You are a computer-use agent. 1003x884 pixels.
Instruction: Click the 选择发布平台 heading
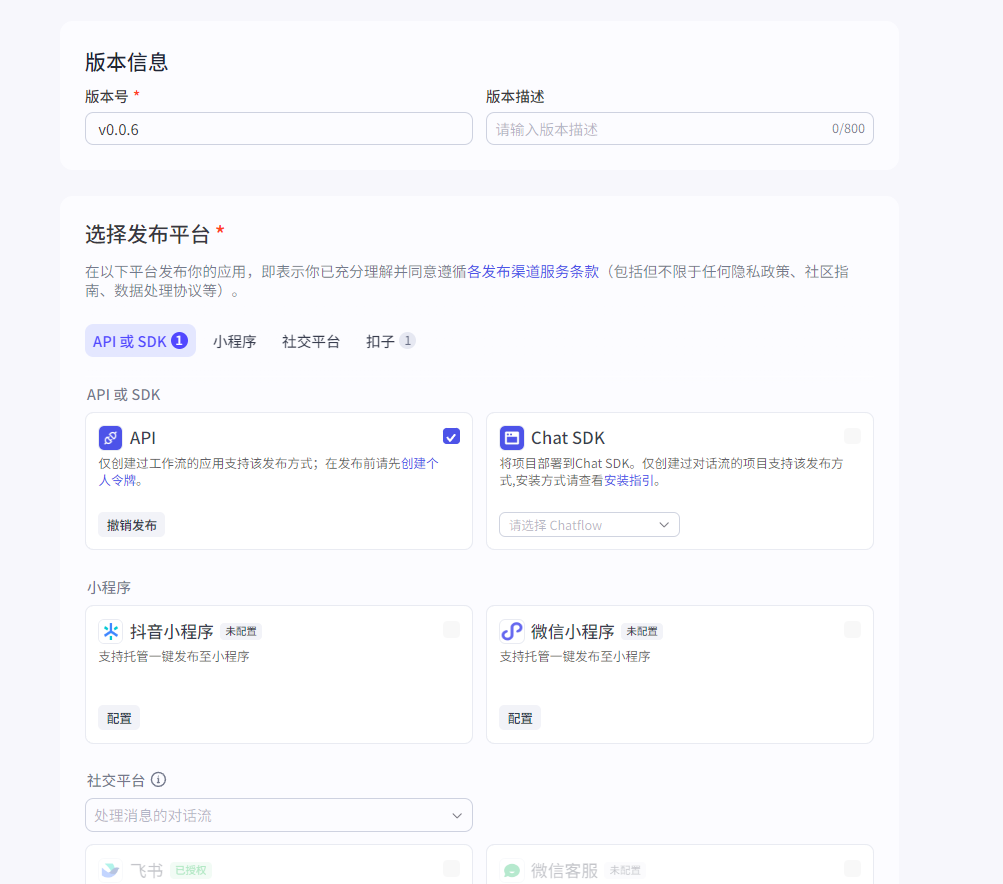[148, 234]
